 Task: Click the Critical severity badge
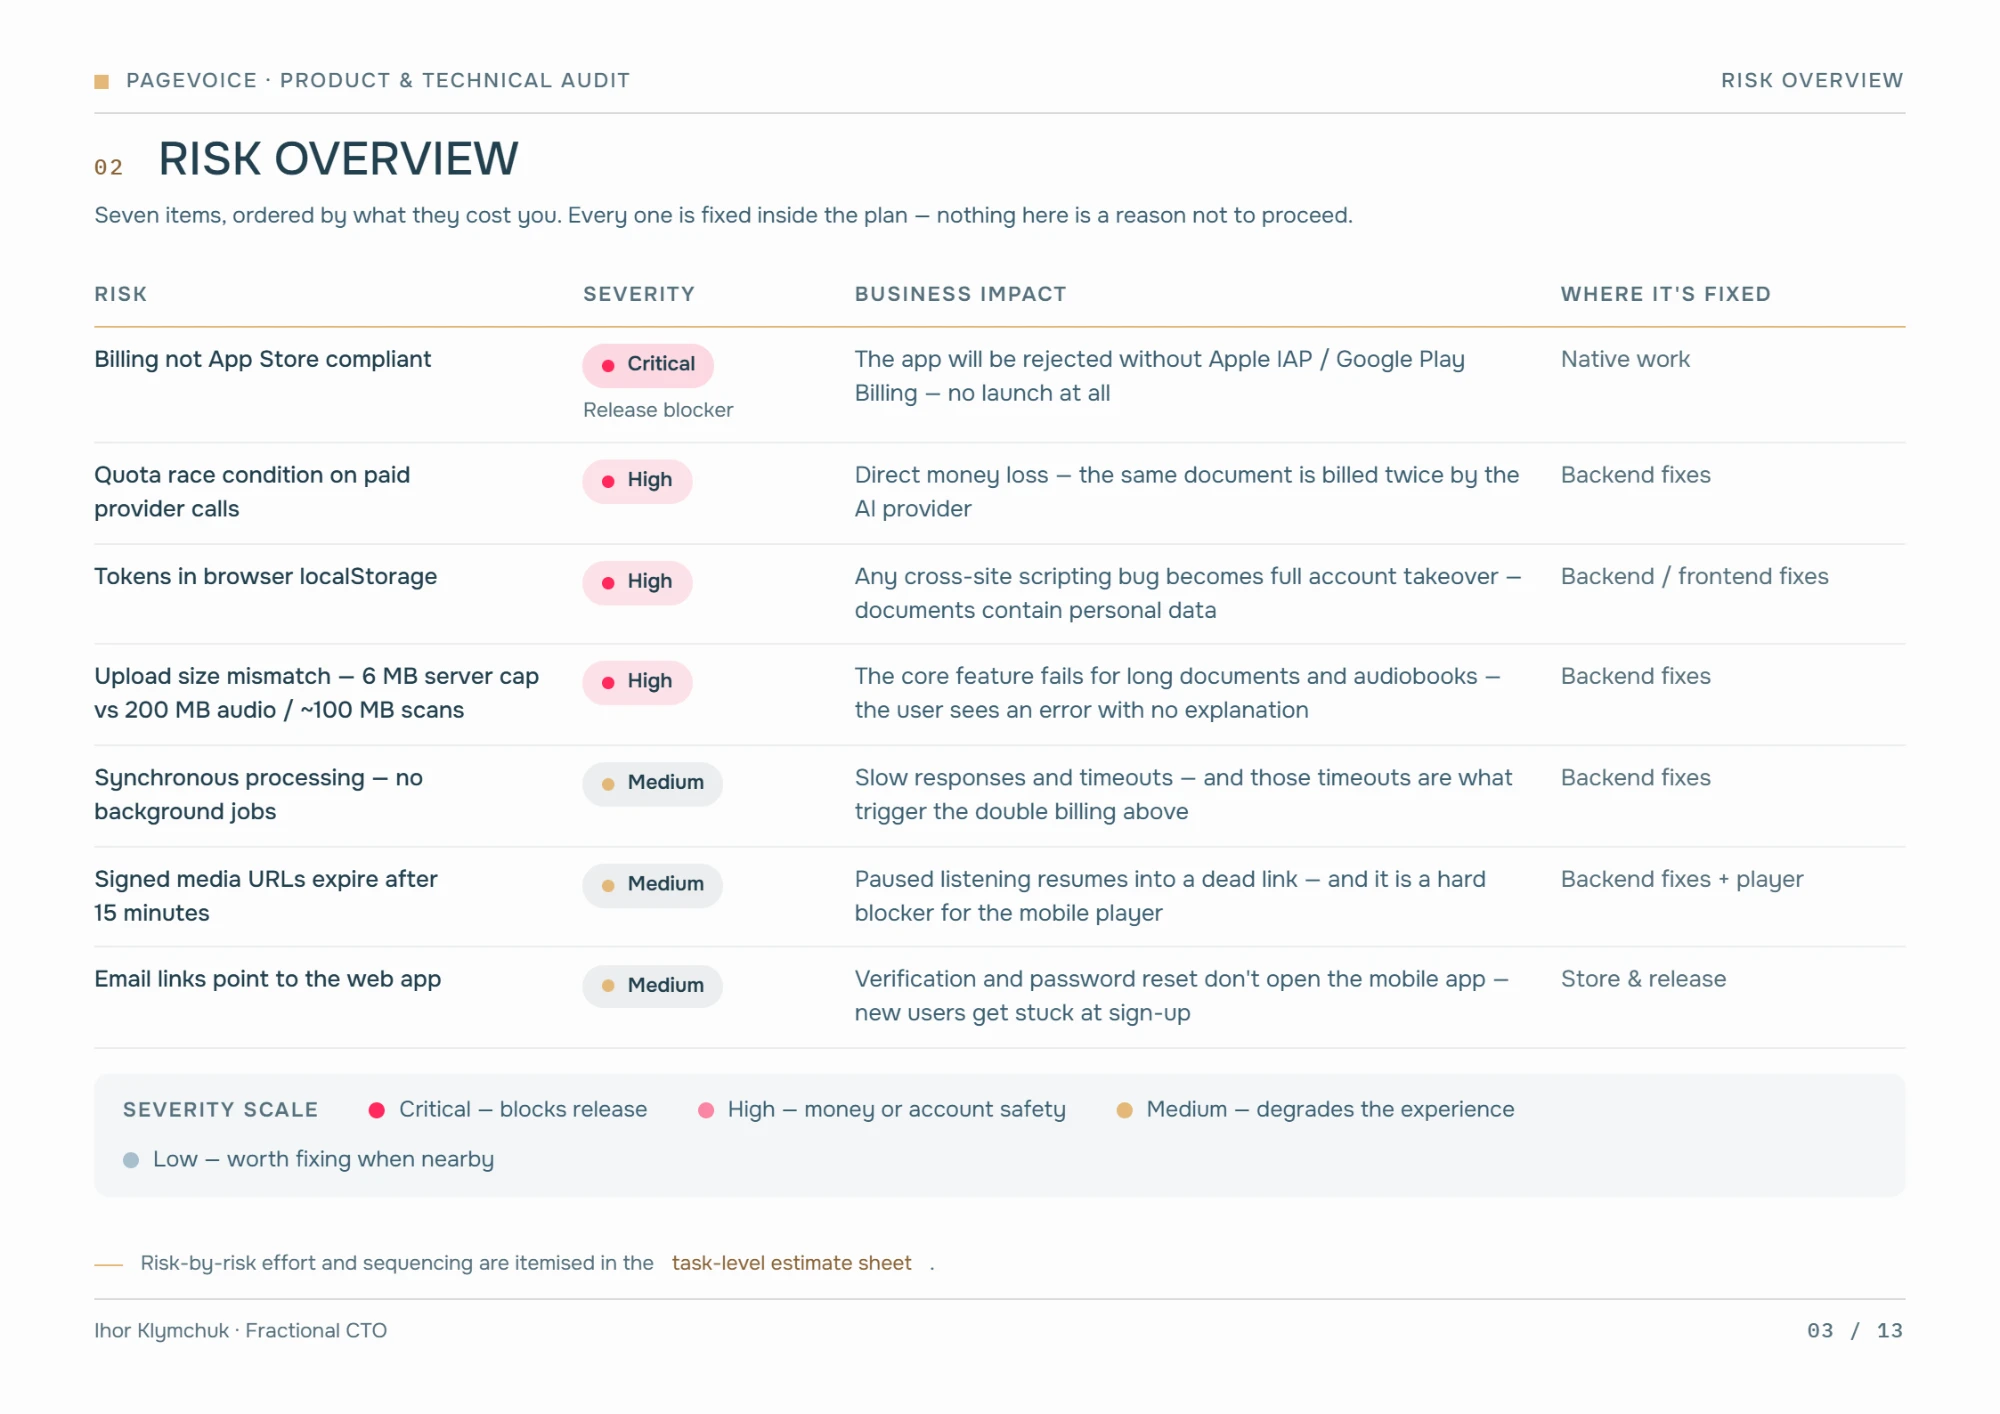648,365
